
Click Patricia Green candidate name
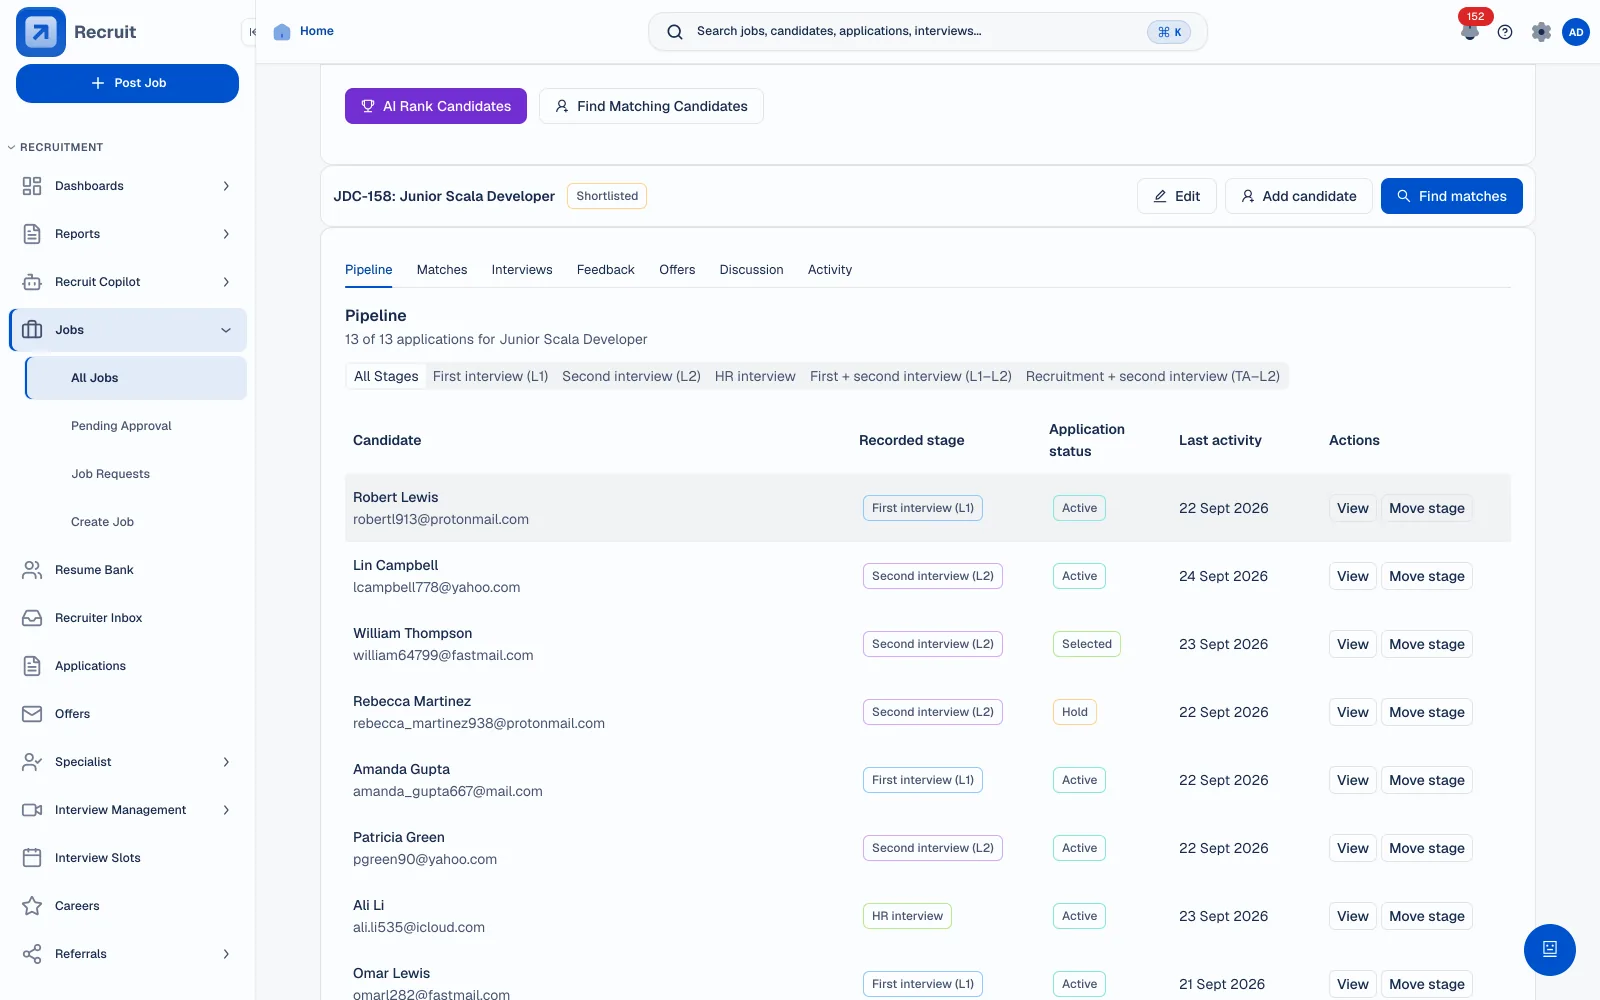(398, 837)
